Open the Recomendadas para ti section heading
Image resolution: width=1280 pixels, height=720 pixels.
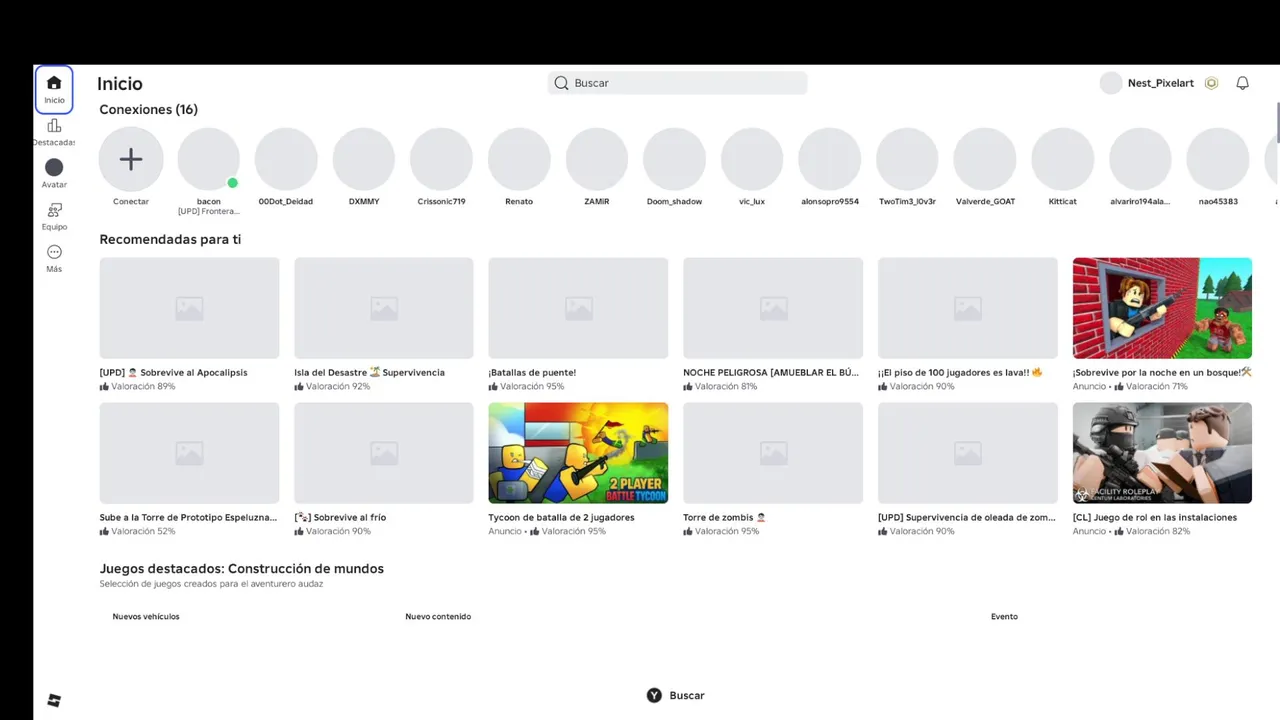[170, 240]
